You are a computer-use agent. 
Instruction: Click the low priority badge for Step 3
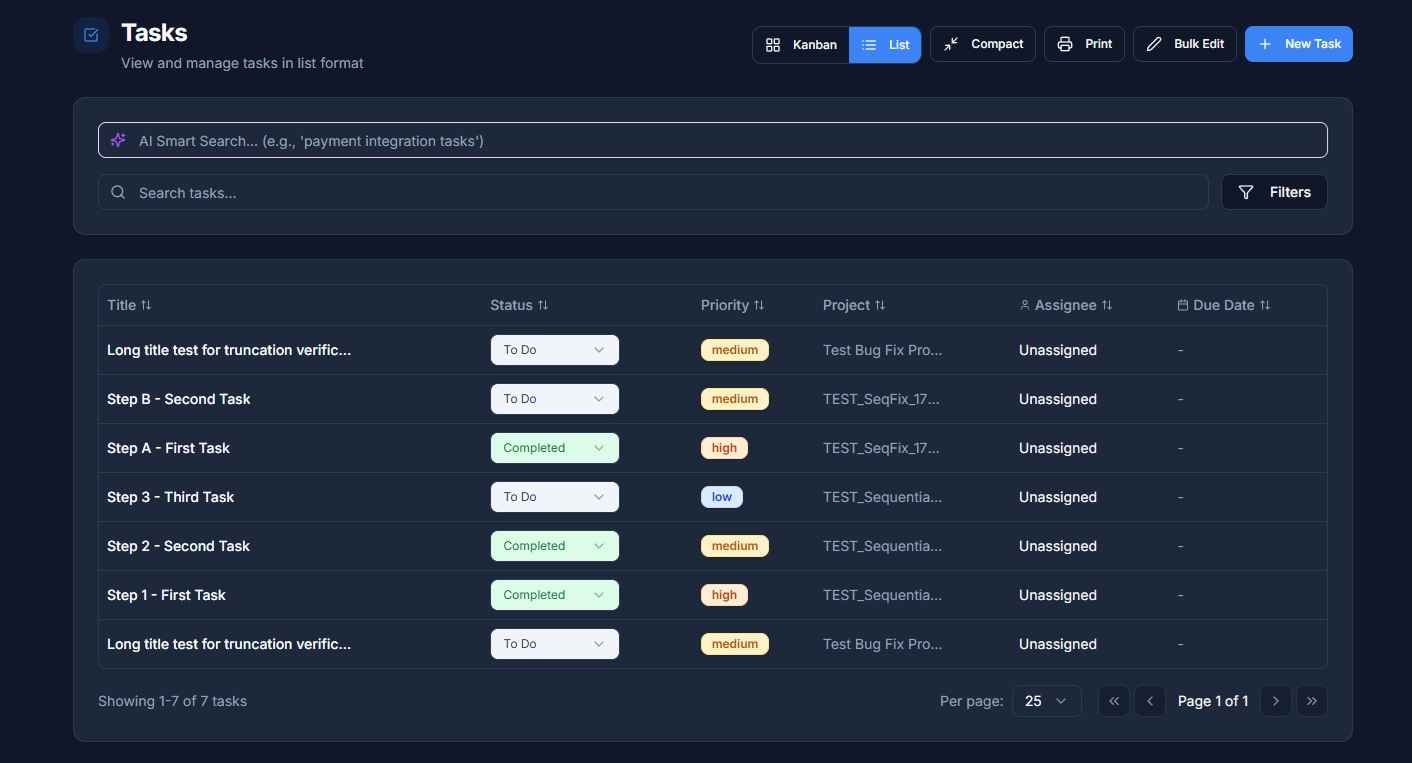[x=722, y=497]
